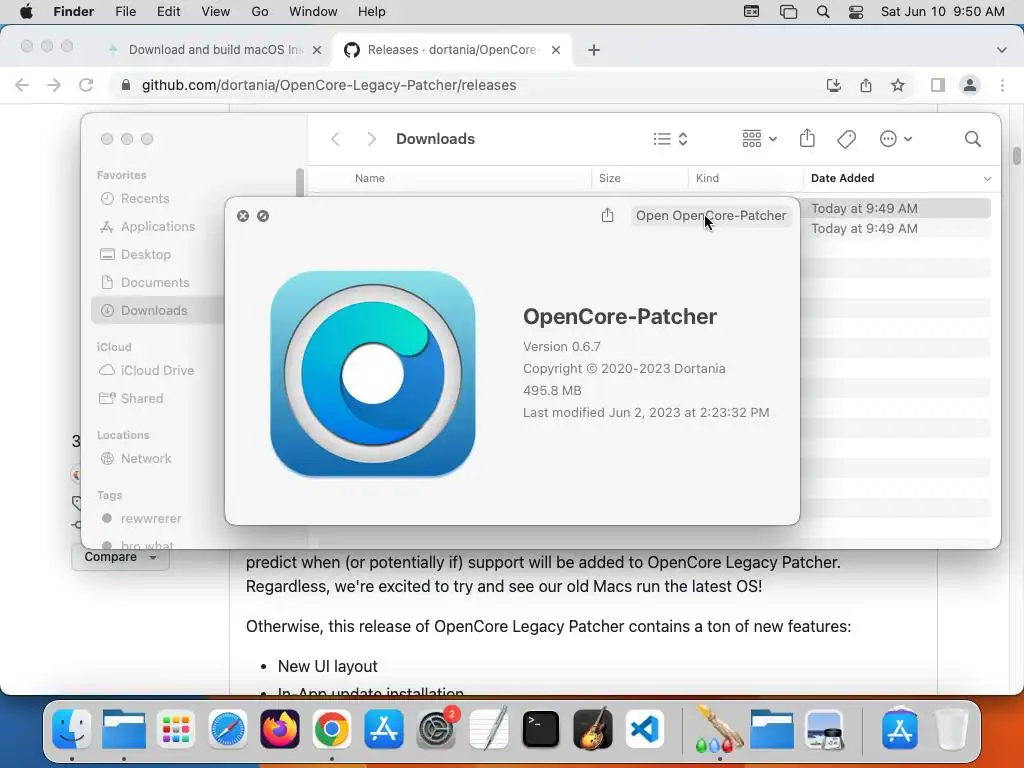Open Terminal from the Dock
The image size is (1024, 768).
[540, 729]
